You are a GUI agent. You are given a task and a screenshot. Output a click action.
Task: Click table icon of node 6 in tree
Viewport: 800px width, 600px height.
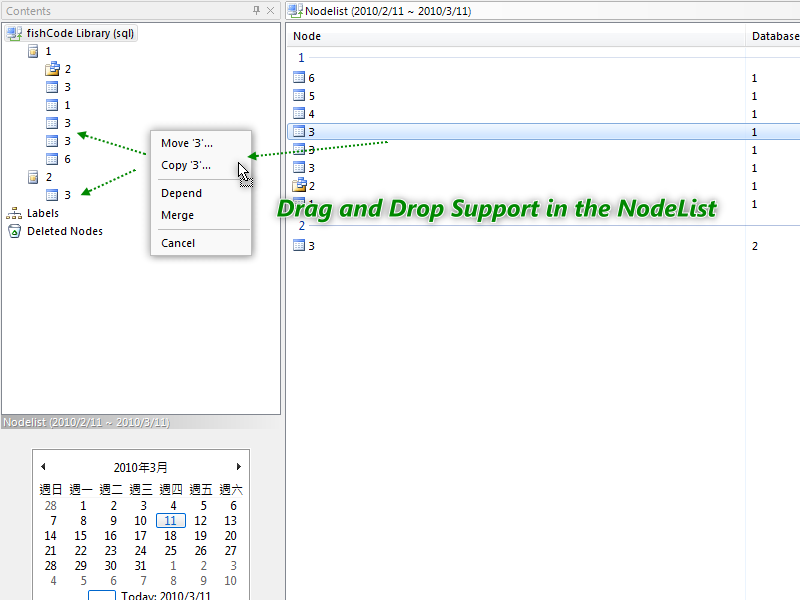(52, 159)
